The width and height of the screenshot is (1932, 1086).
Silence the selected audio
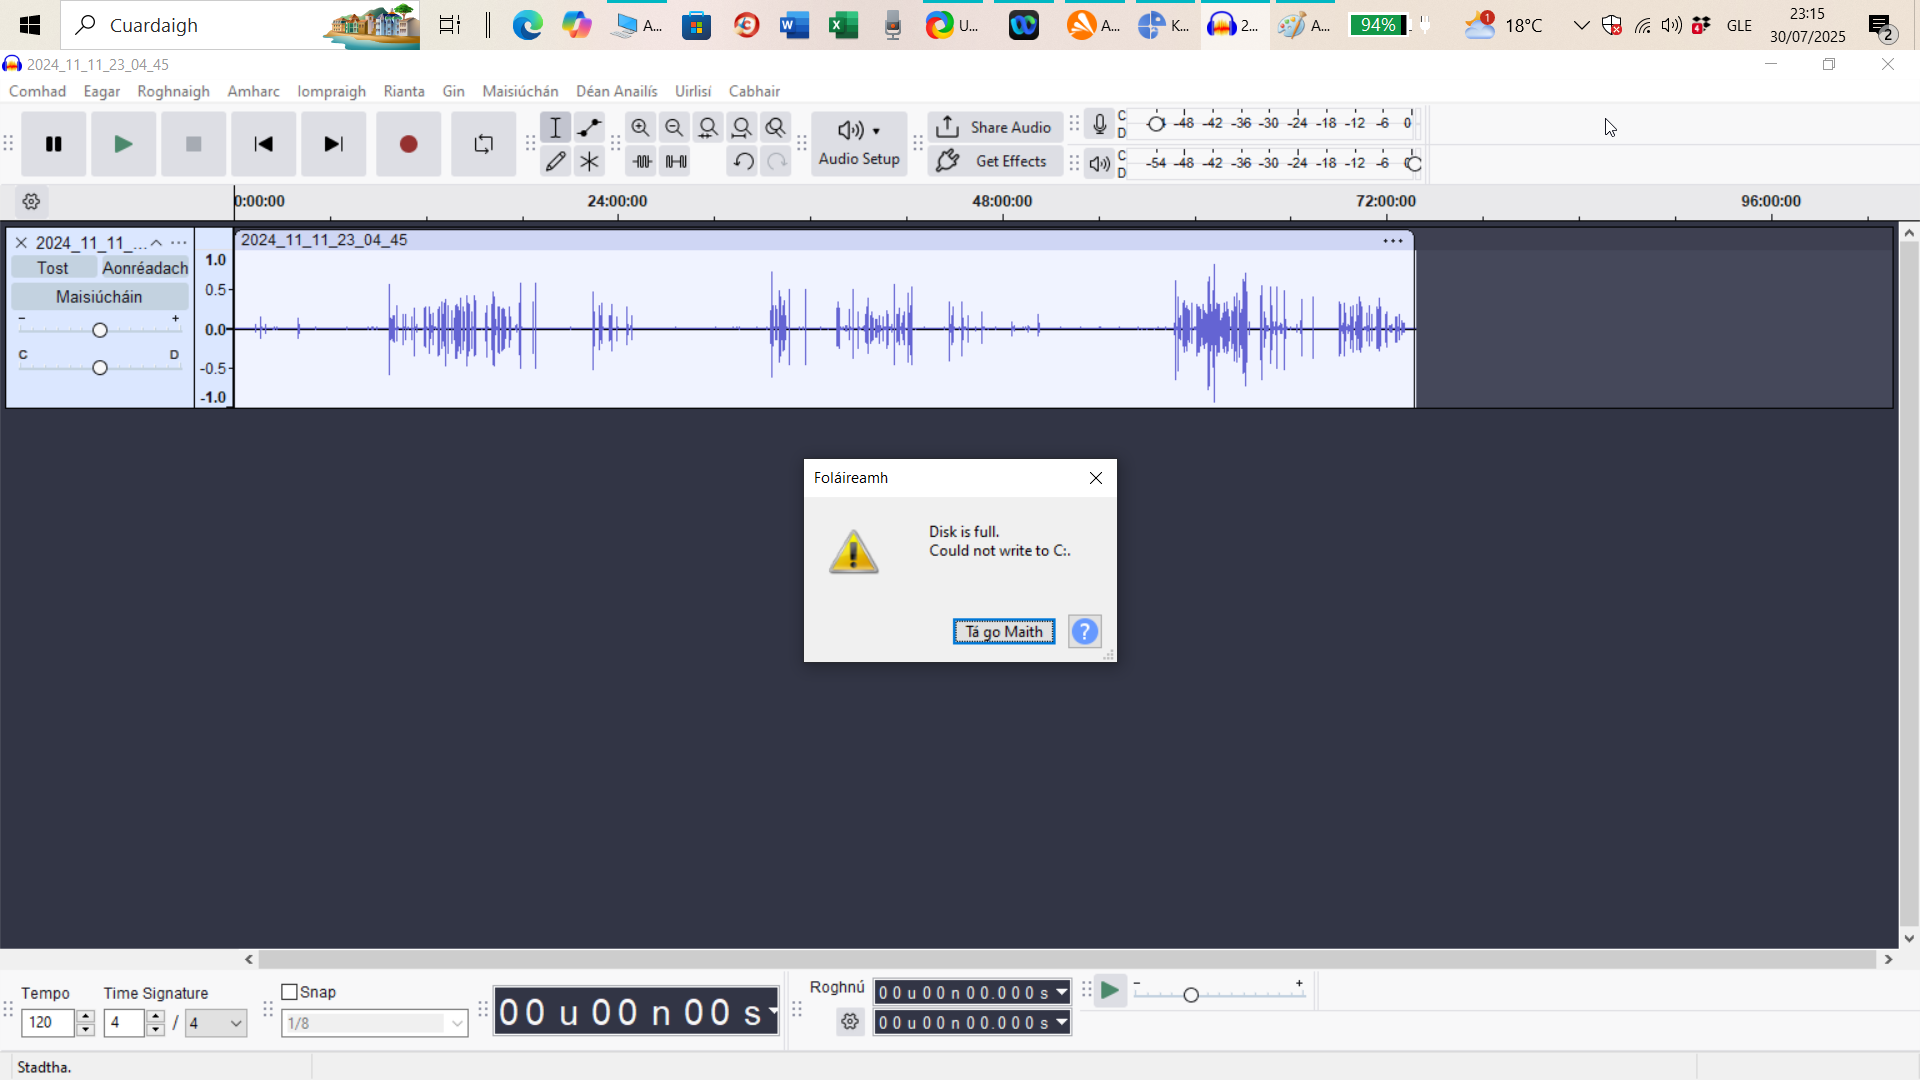[x=676, y=160]
